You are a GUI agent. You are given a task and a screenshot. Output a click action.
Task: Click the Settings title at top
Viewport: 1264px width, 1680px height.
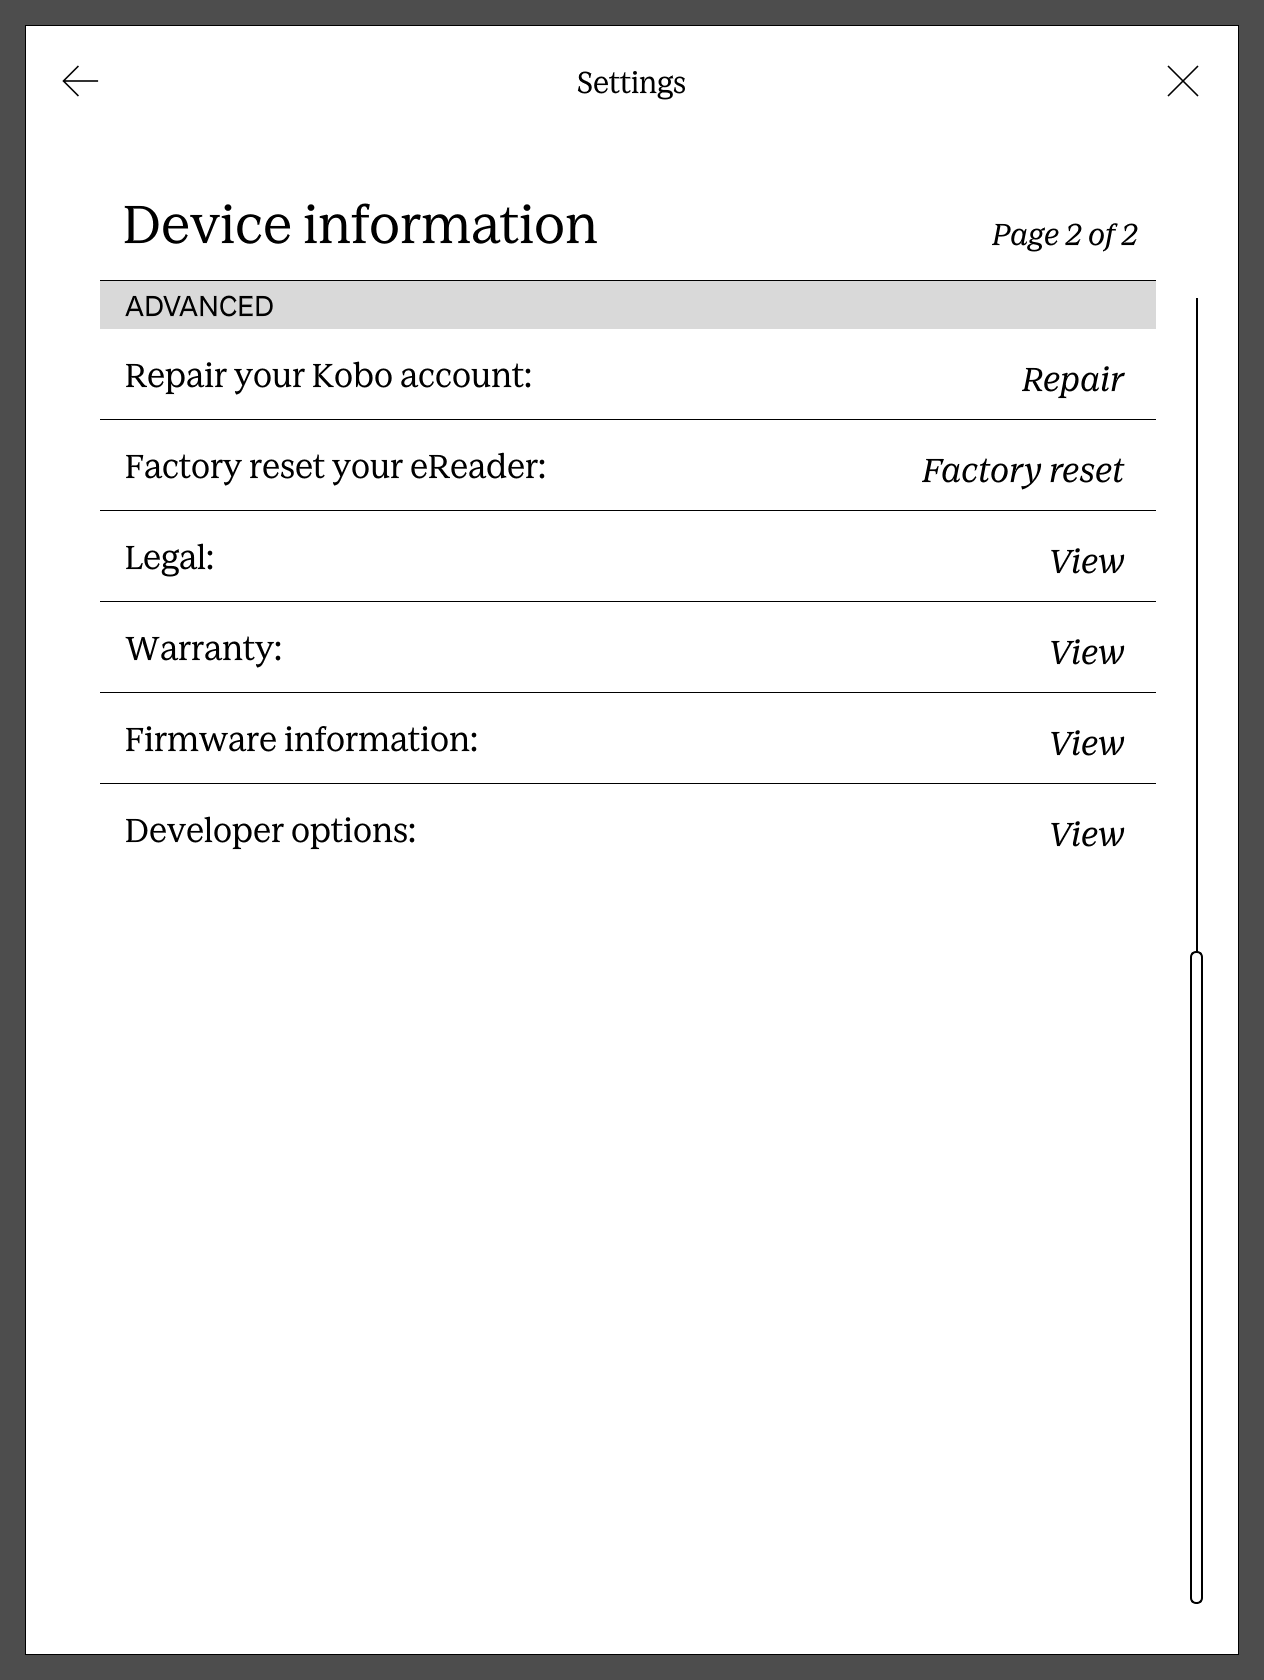tap(631, 82)
